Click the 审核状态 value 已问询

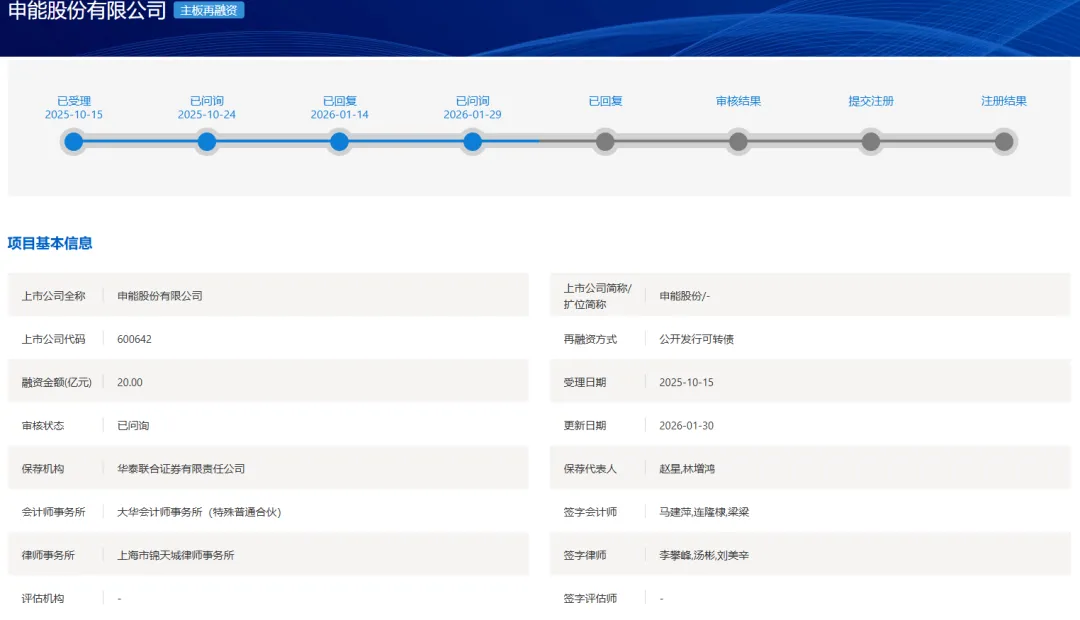pos(133,426)
